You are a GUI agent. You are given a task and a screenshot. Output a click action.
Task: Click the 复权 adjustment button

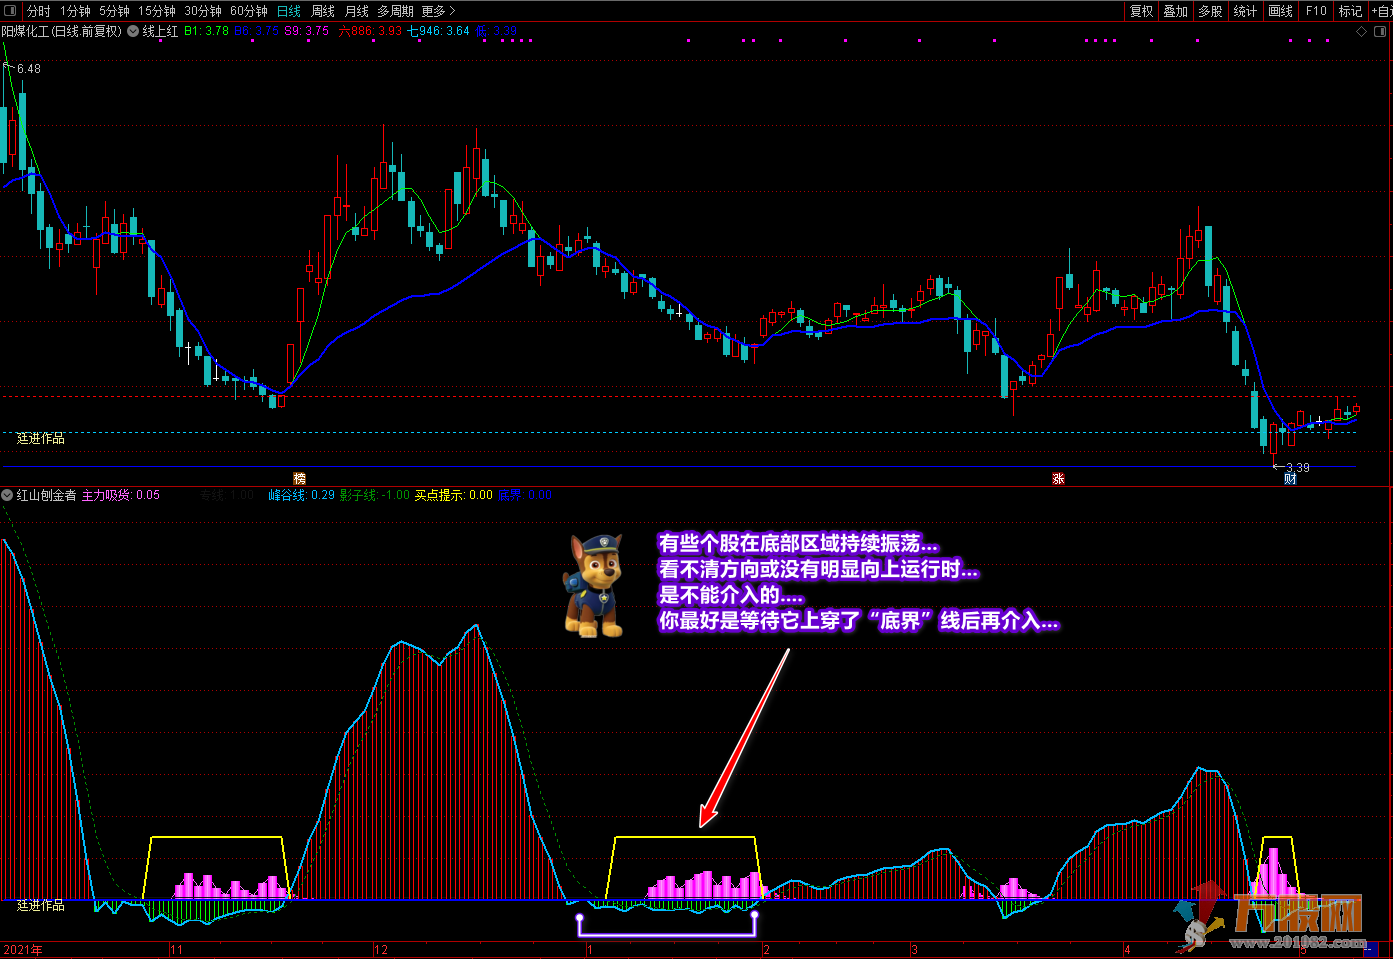point(1141,11)
